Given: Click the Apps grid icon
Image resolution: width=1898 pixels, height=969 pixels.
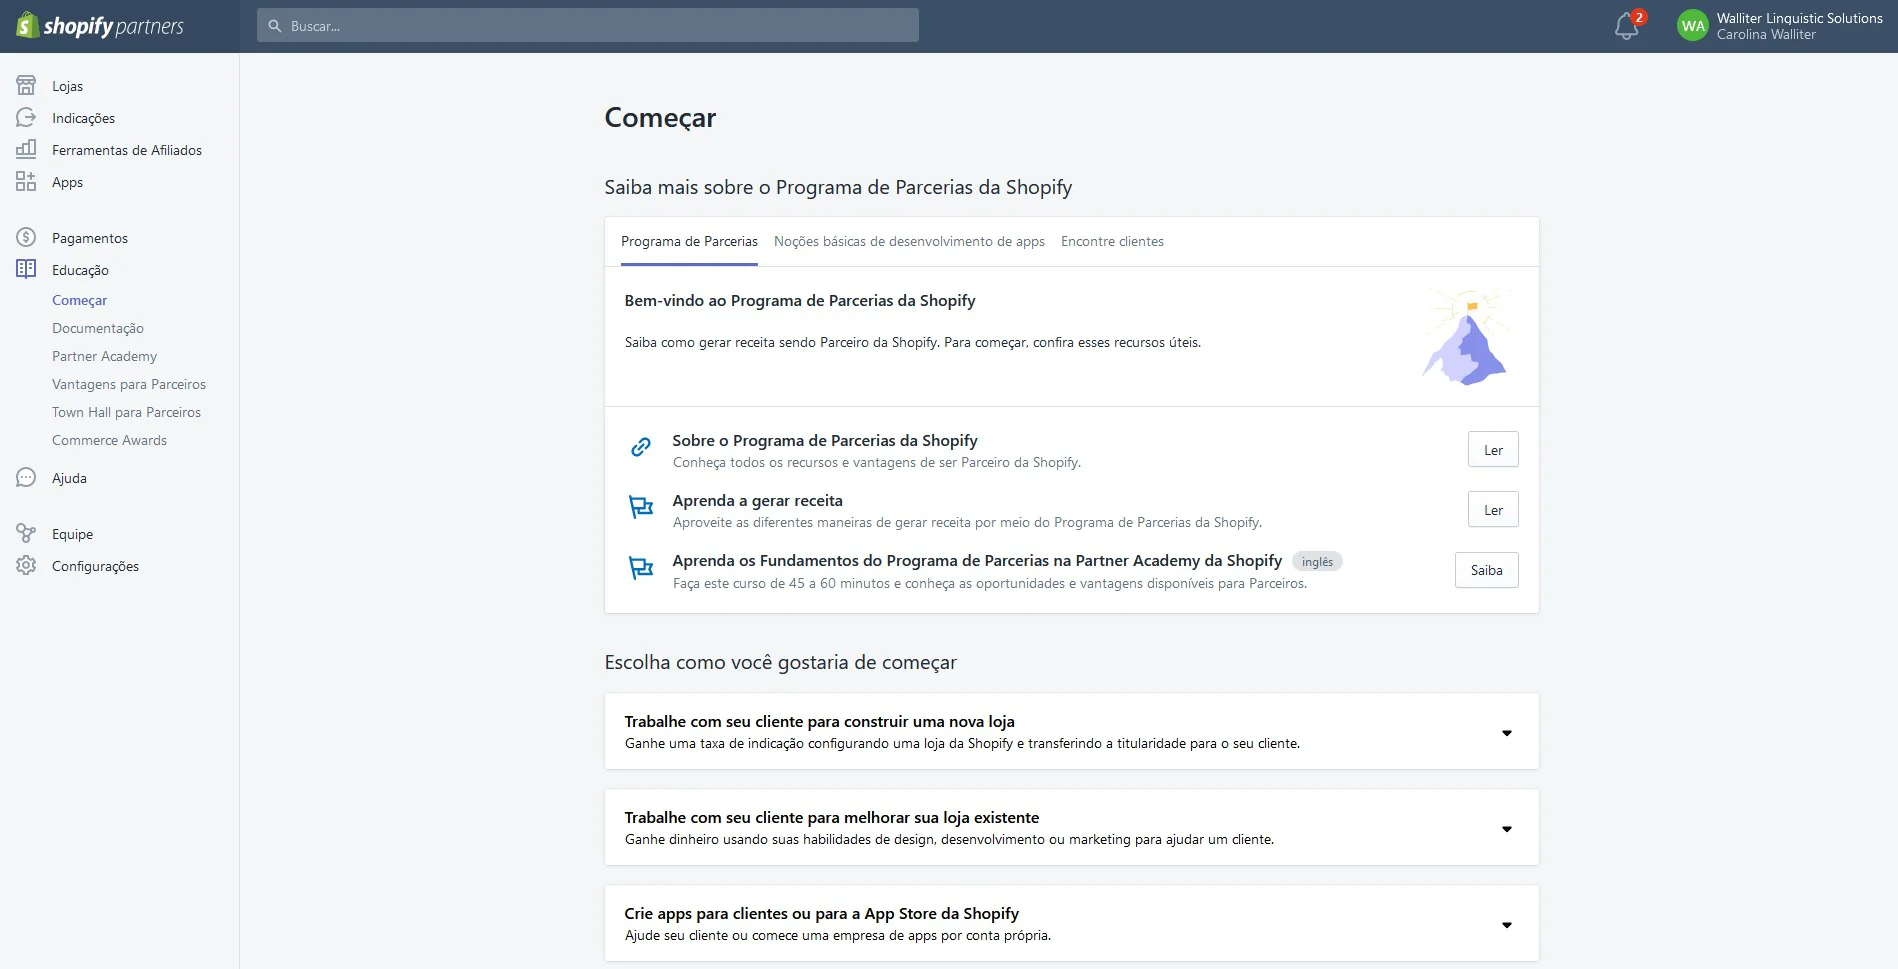Looking at the screenshot, I should (x=26, y=181).
